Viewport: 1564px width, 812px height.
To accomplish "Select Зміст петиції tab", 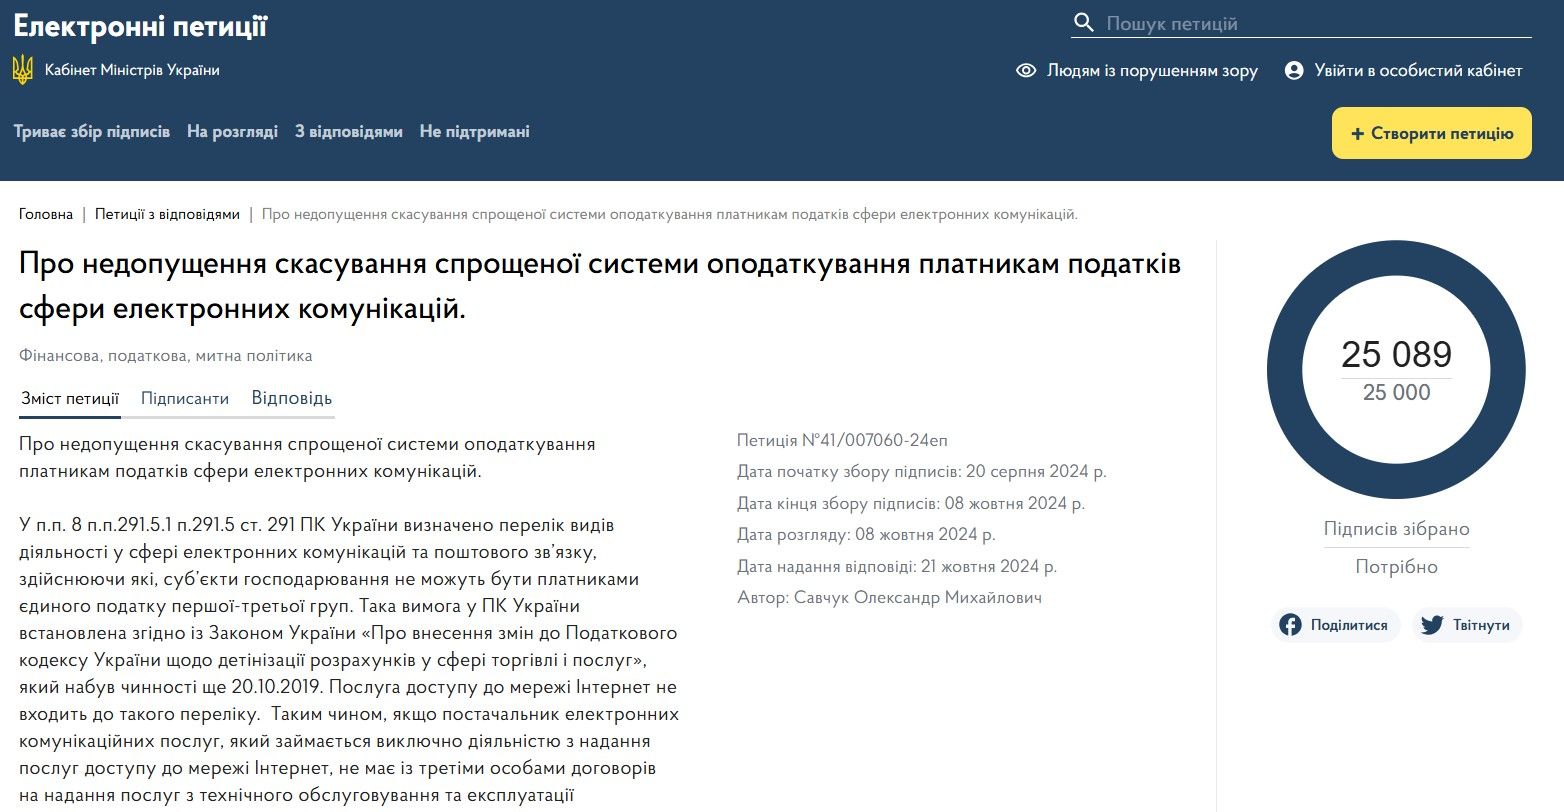I will [68, 398].
